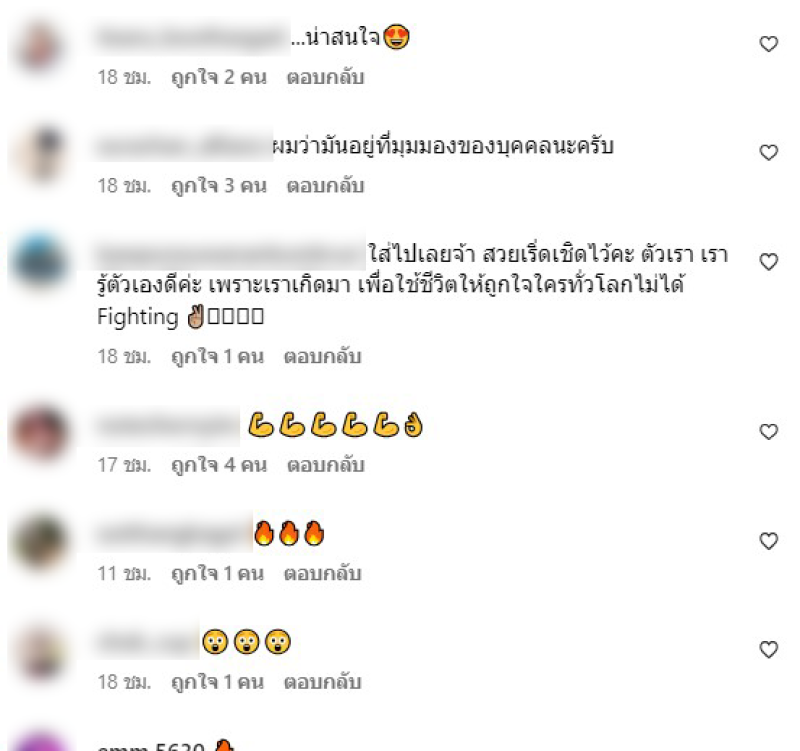Heart the flexed-biceps emoji comment
800x751 pixels.
point(768,432)
